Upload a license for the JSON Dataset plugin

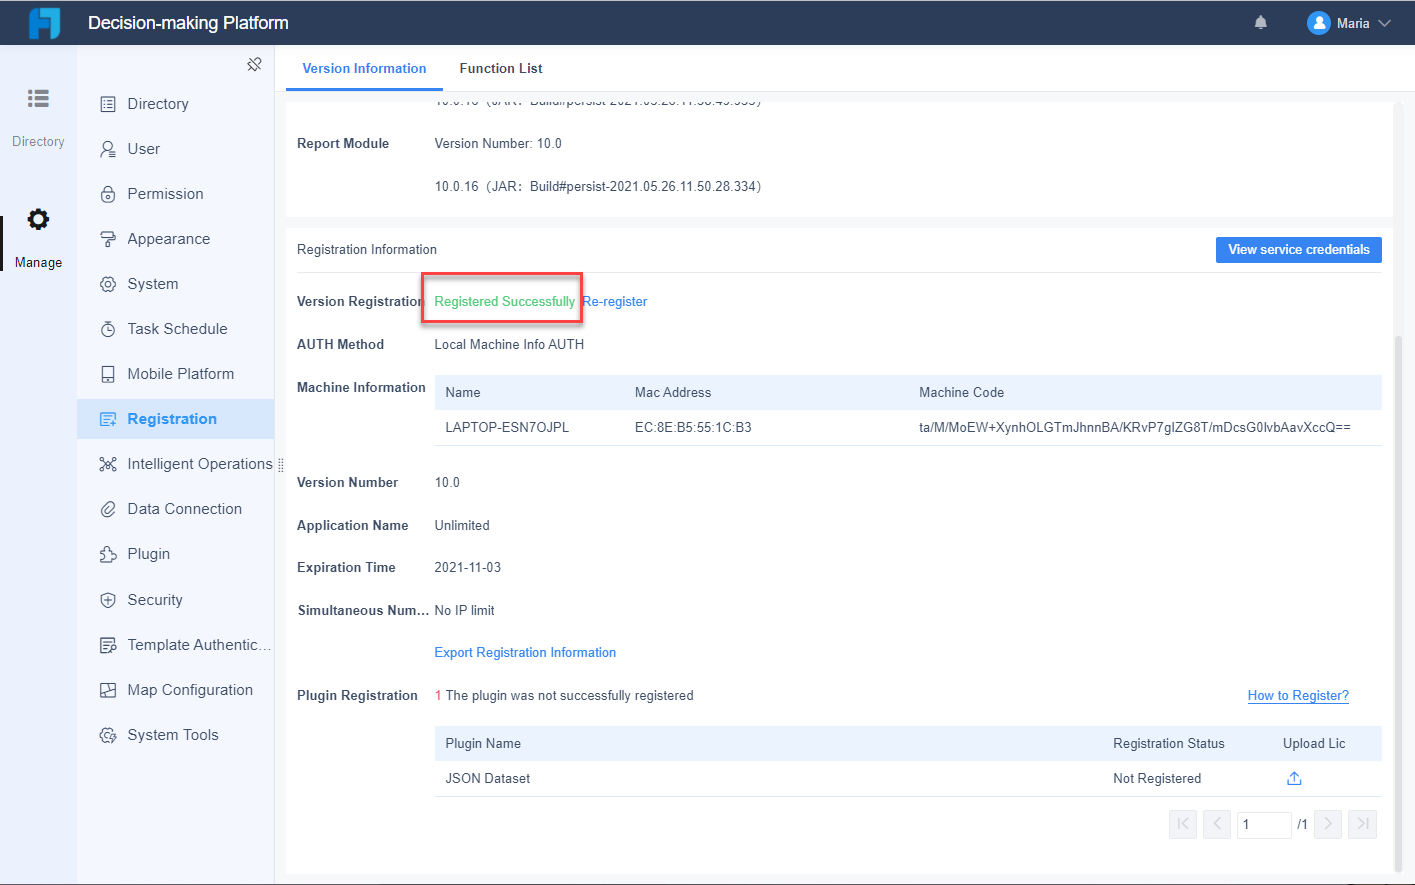pos(1293,778)
